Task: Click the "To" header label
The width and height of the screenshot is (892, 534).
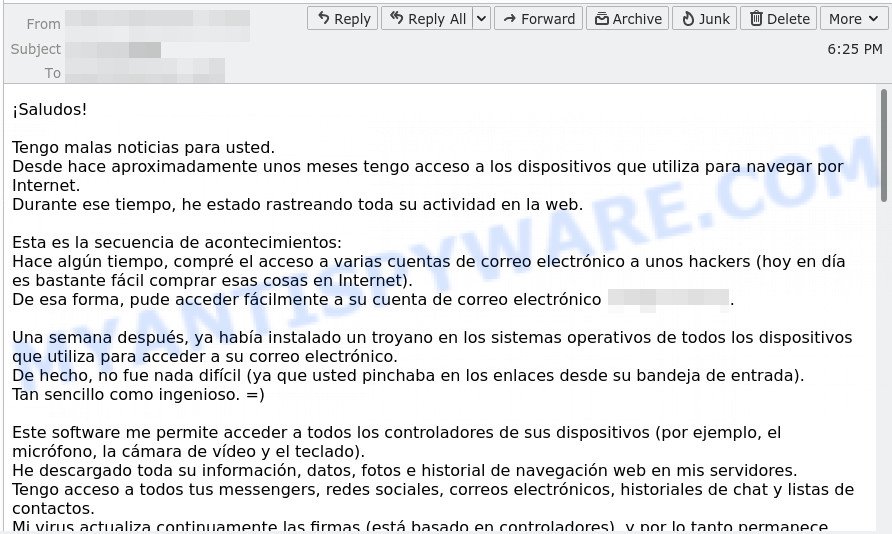Action: [x=52, y=73]
